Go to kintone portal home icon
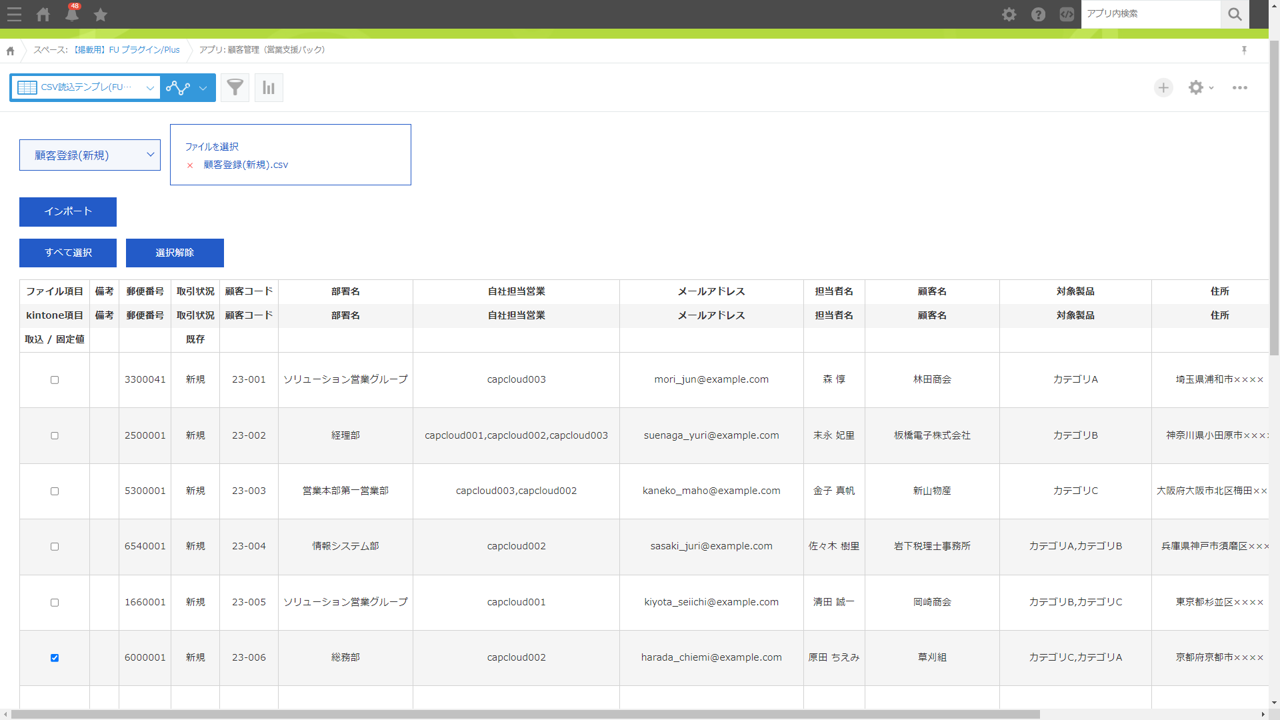 (x=43, y=14)
